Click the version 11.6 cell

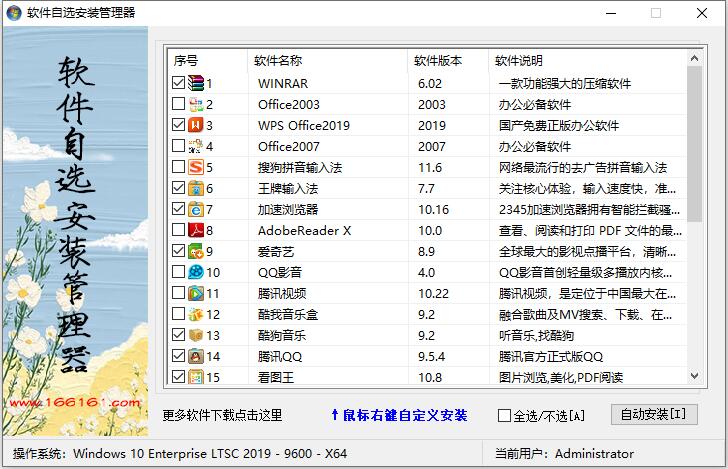click(x=430, y=168)
